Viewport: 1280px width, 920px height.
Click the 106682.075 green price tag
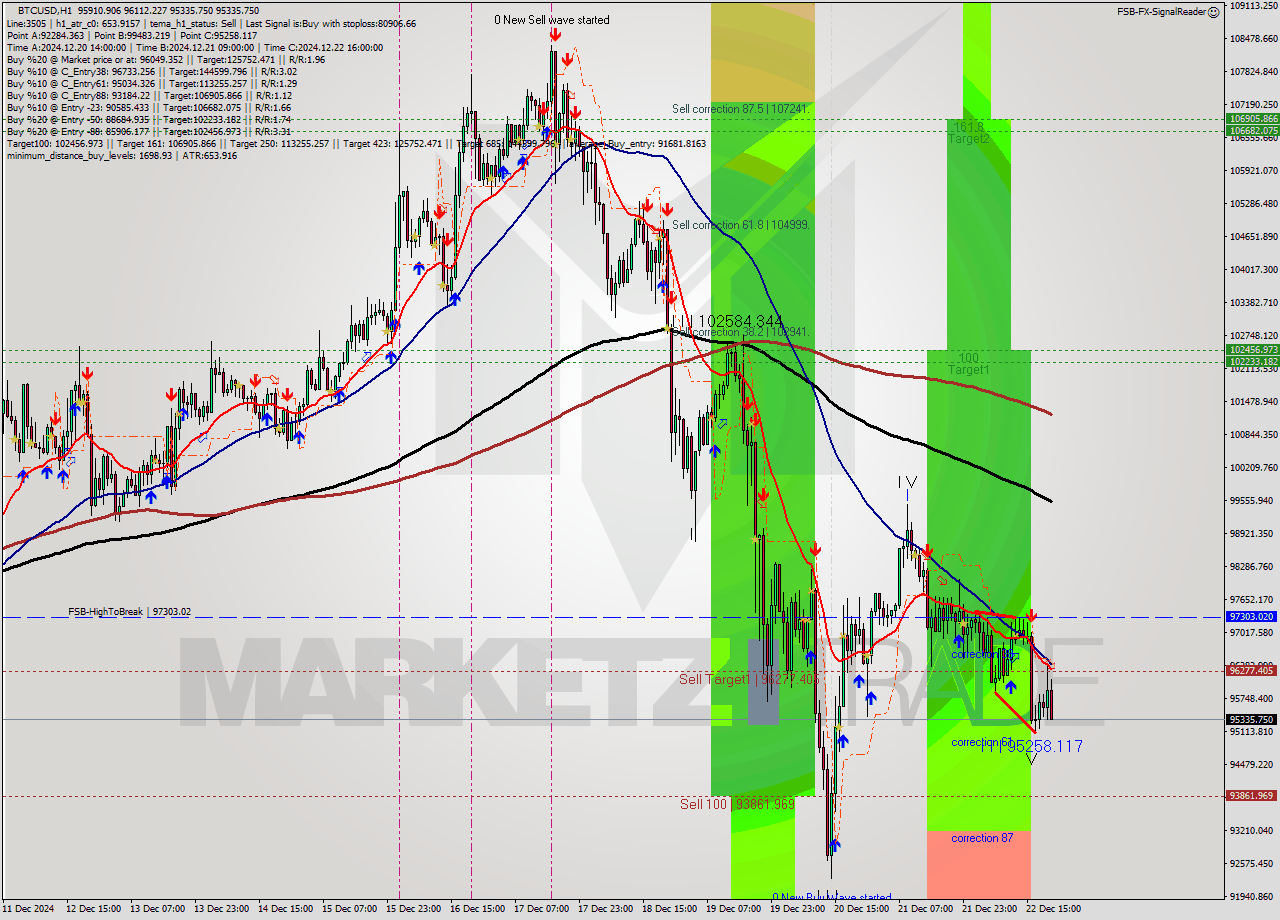pyautogui.click(x=1252, y=131)
